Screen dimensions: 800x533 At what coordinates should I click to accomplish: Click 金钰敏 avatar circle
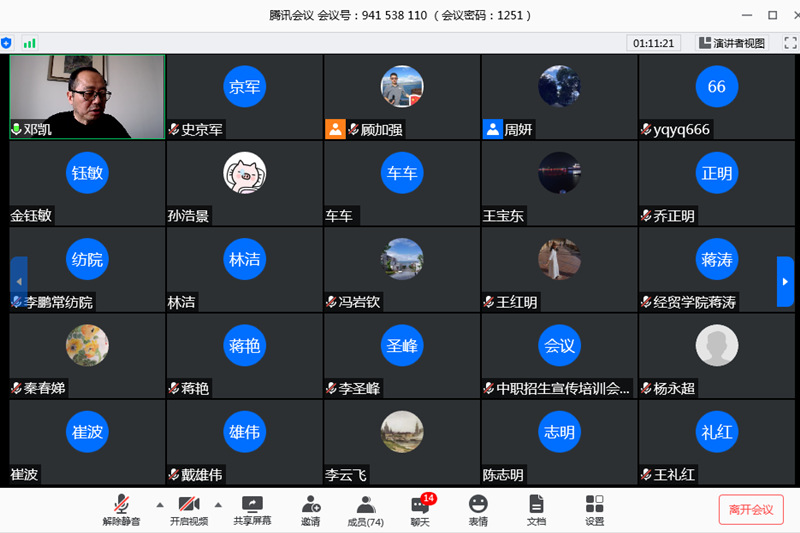[x=87, y=173]
